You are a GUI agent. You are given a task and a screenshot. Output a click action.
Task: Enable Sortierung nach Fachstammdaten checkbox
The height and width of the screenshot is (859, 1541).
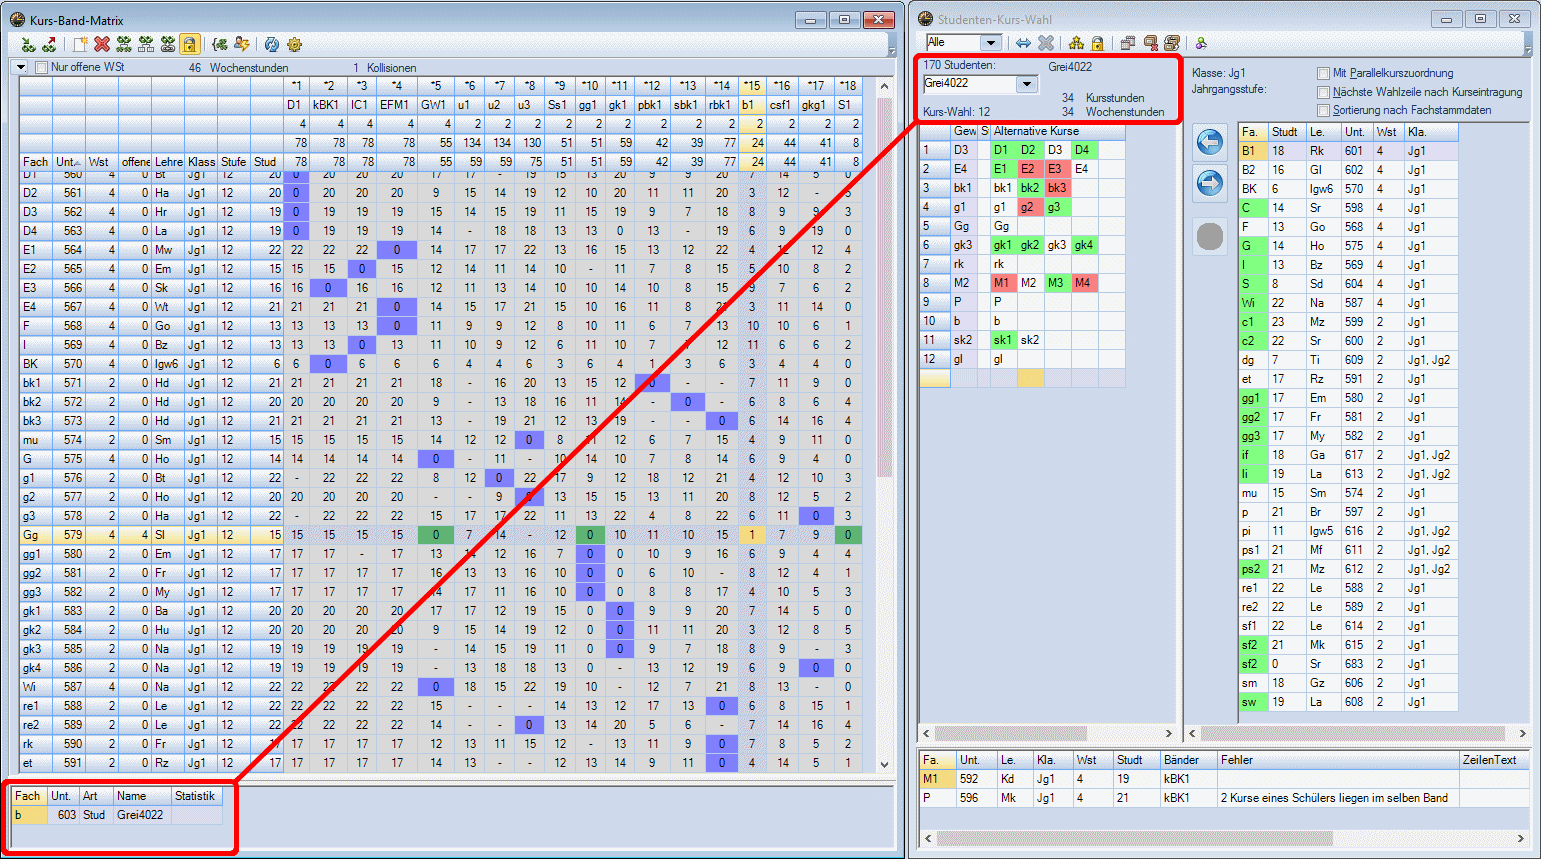[1323, 111]
